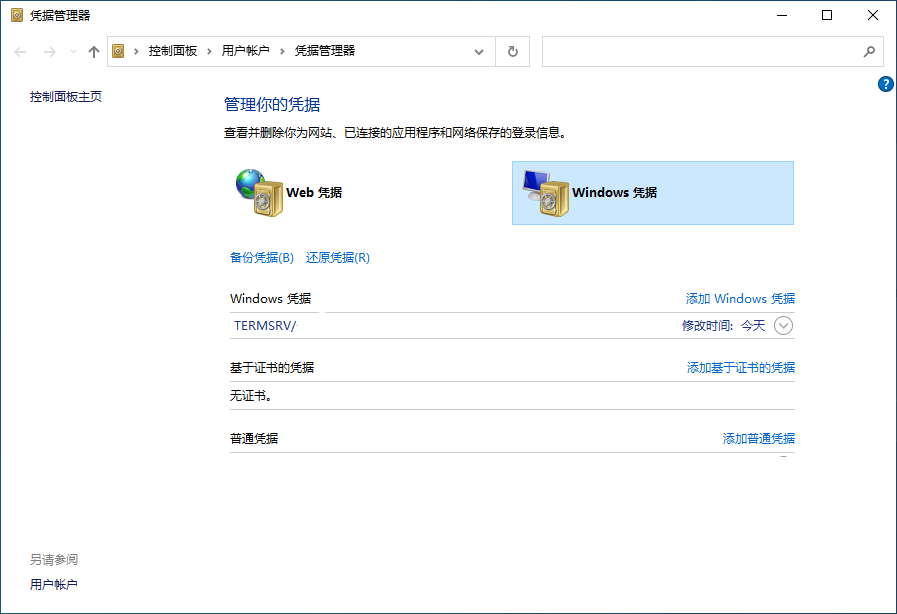Image resolution: width=897 pixels, height=614 pixels.
Task: Click 备份凭据(B) link
Action: 262,258
